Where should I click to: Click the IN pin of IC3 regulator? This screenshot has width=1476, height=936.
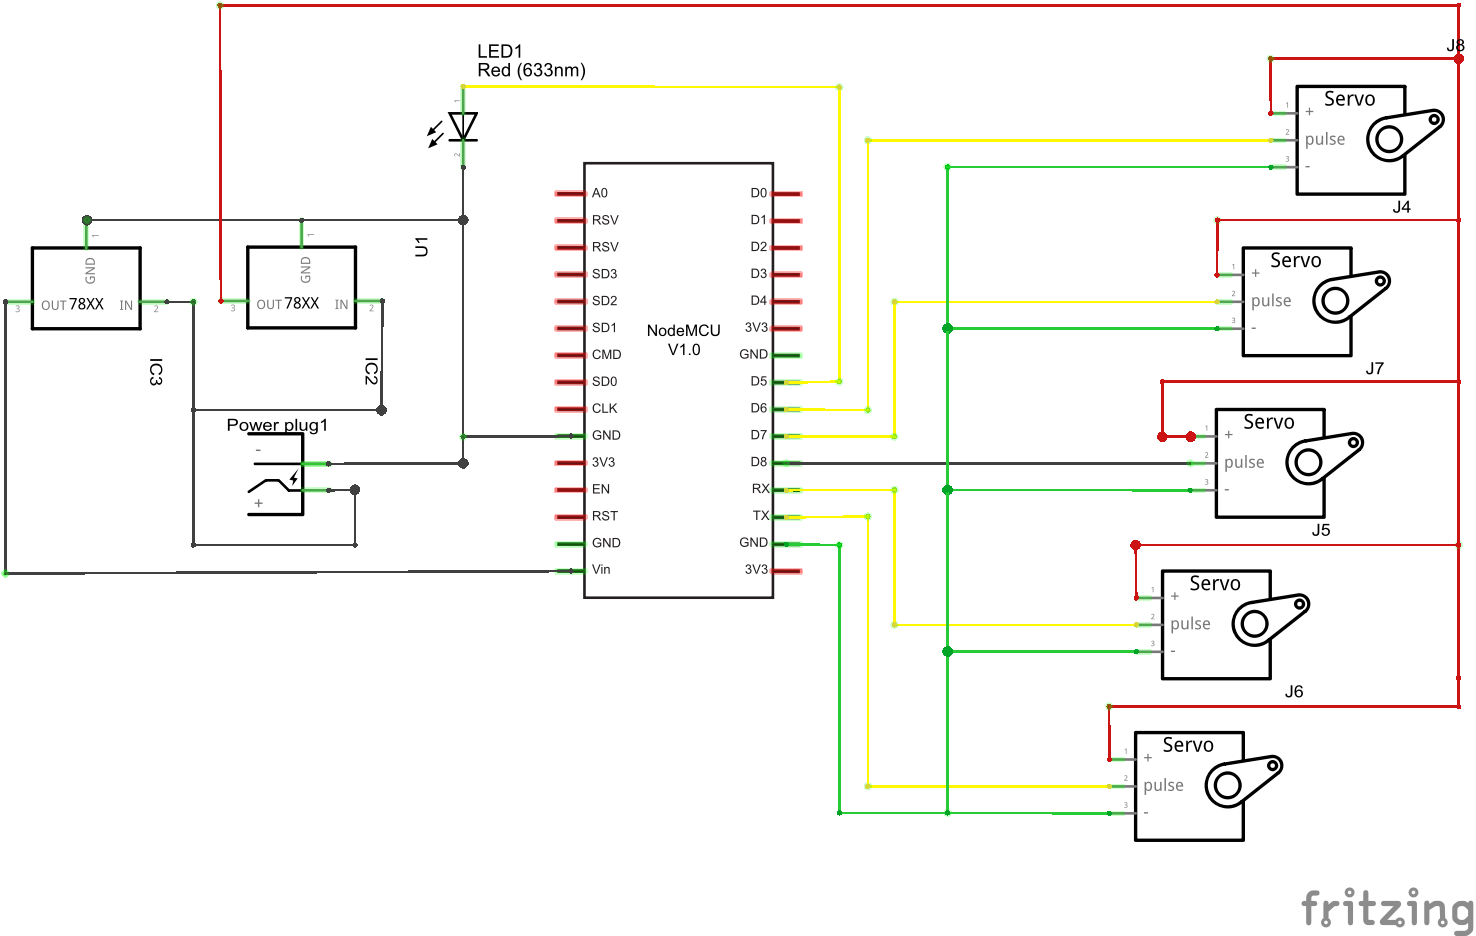point(154,301)
